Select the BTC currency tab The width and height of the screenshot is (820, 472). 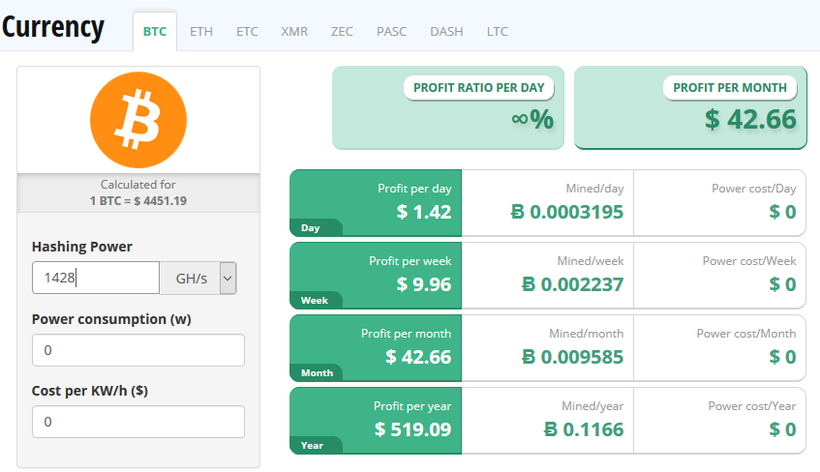pos(155,31)
